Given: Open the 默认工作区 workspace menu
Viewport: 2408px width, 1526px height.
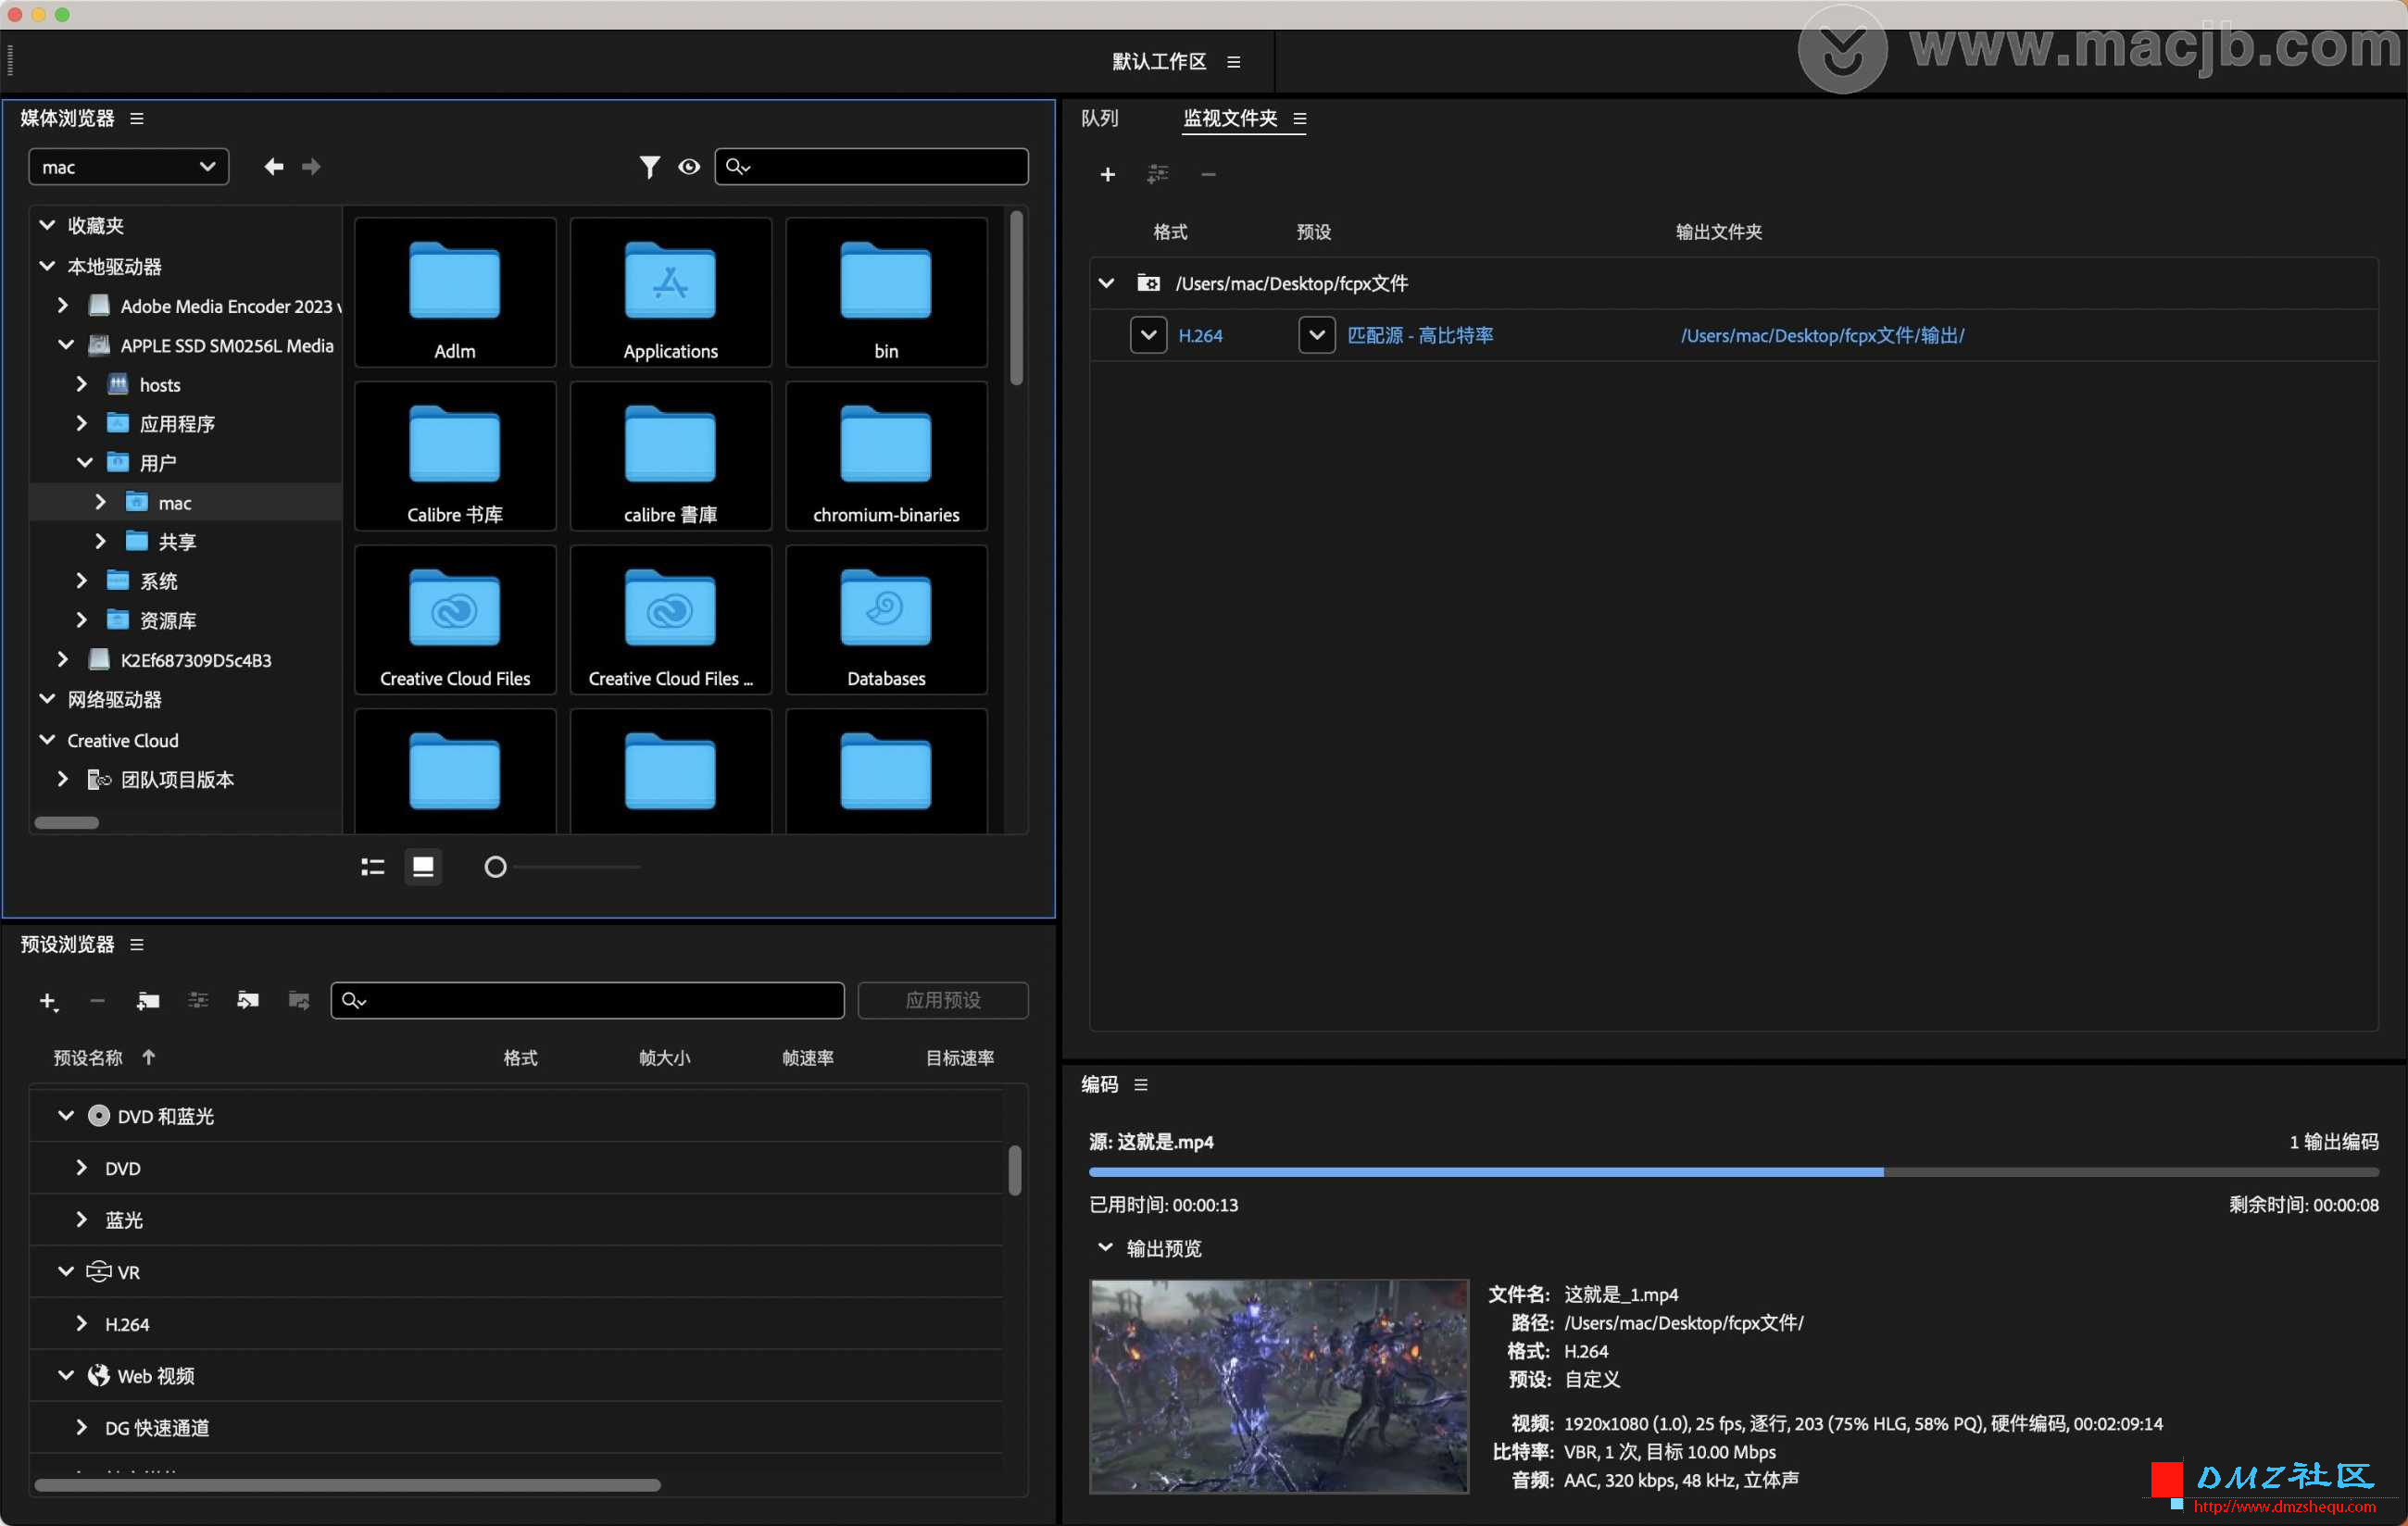Looking at the screenshot, I should point(1234,62).
